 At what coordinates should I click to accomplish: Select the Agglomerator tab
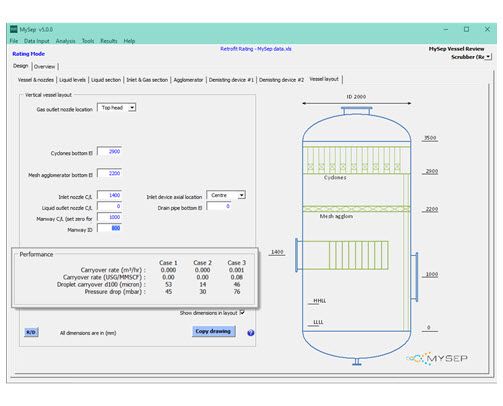[x=188, y=80]
